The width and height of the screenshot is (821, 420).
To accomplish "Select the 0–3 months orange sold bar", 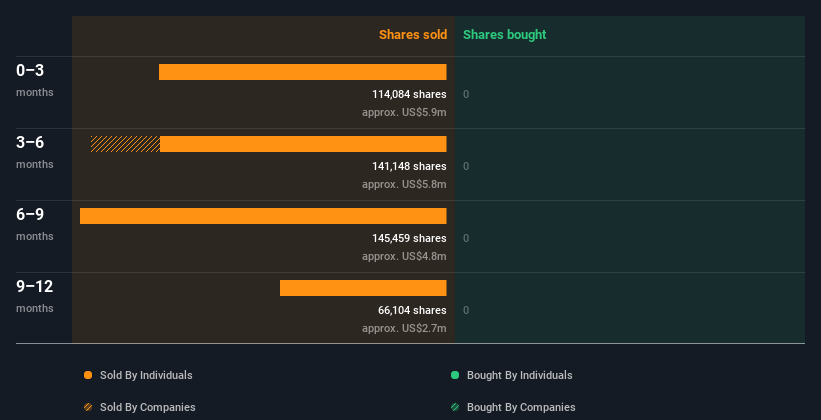I will click(x=303, y=72).
